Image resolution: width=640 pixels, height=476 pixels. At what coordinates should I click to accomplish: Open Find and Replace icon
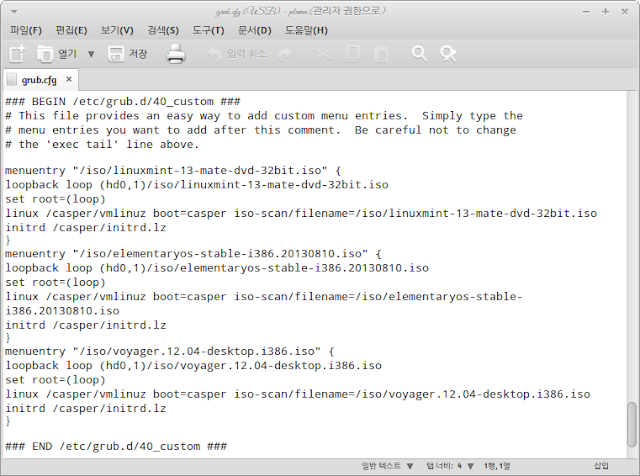[448, 54]
